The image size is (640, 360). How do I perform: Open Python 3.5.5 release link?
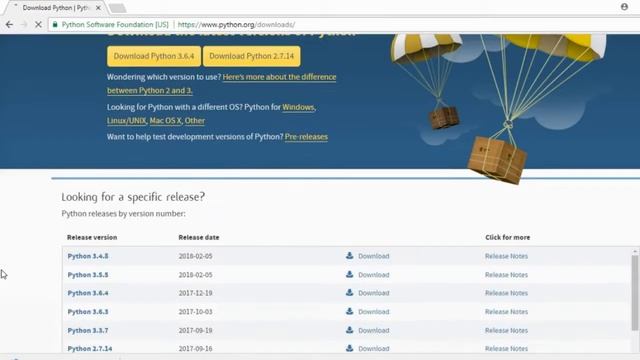pyautogui.click(x=88, y=275)
